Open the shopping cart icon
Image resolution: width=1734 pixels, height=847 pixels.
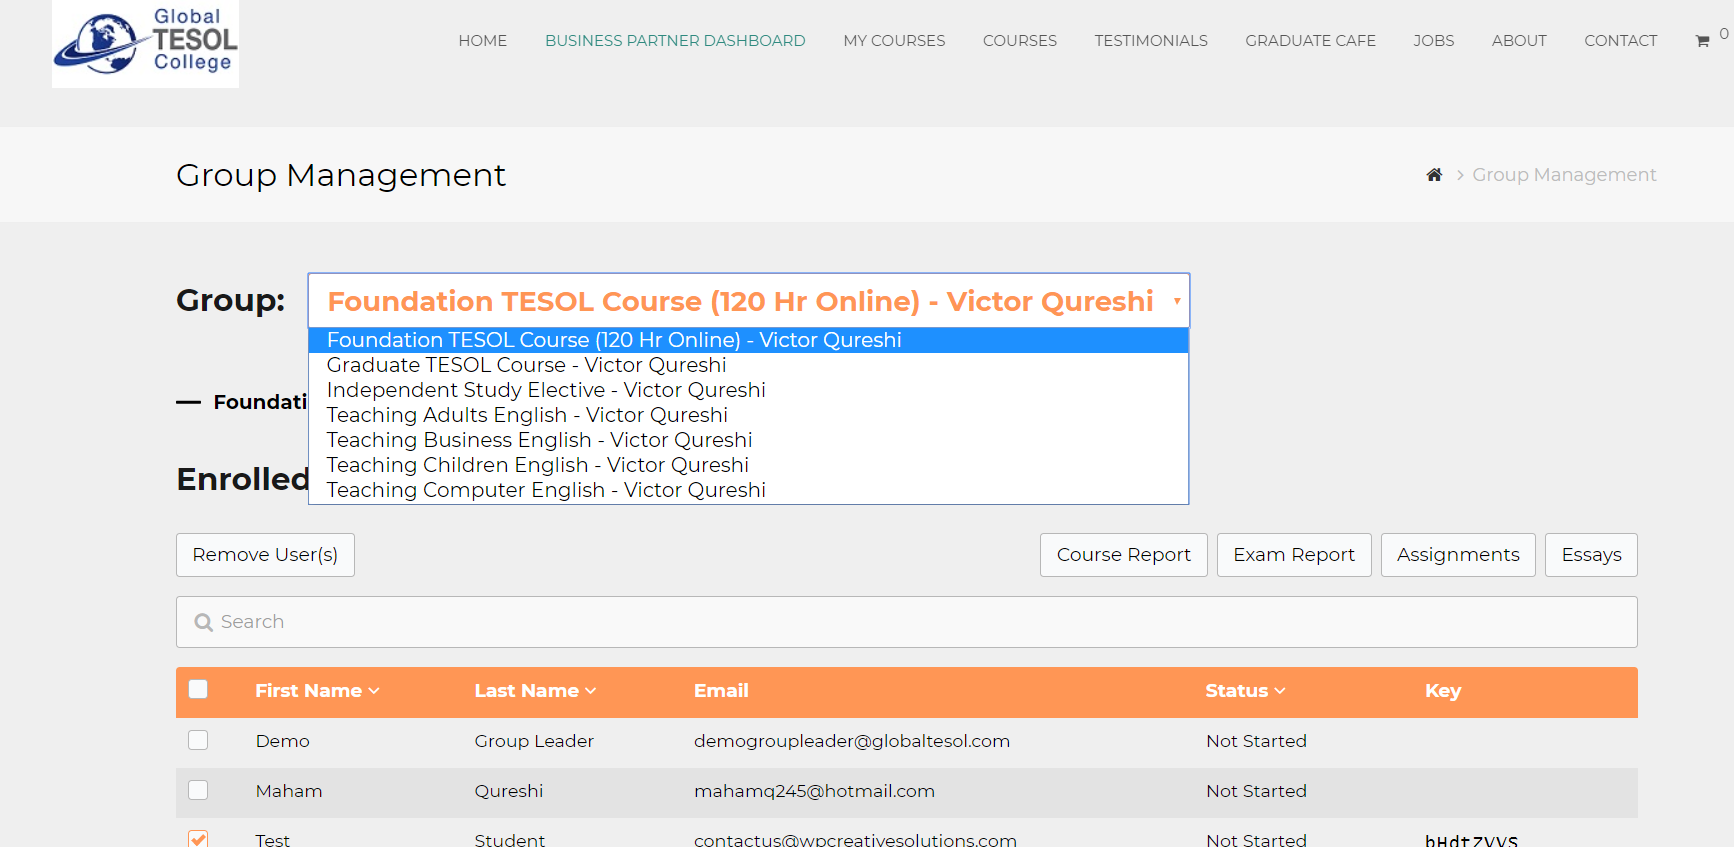click(x=1702, y=41)
